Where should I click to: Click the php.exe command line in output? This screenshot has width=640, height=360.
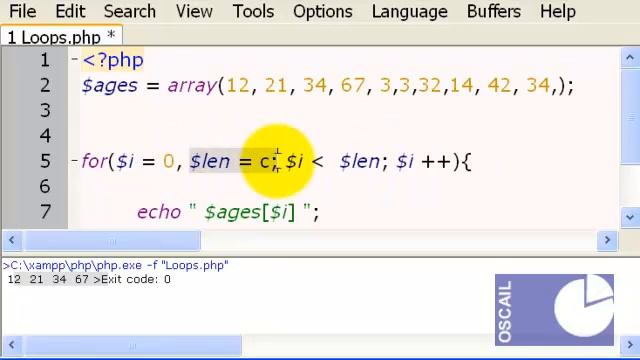[x=116, y=265]
